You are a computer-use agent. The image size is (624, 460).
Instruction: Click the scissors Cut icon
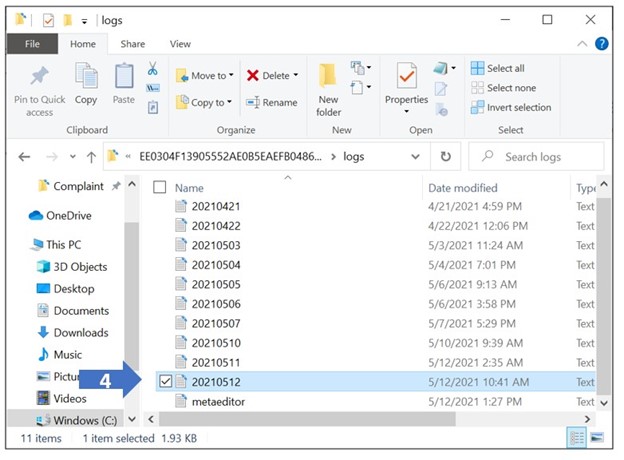[153, 69]
